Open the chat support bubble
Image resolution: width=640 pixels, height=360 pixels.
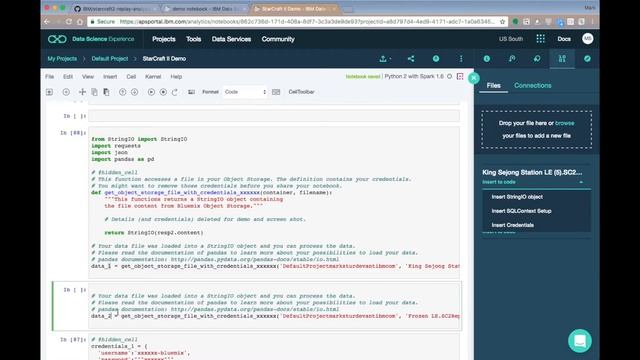click(x=580, y=340)
